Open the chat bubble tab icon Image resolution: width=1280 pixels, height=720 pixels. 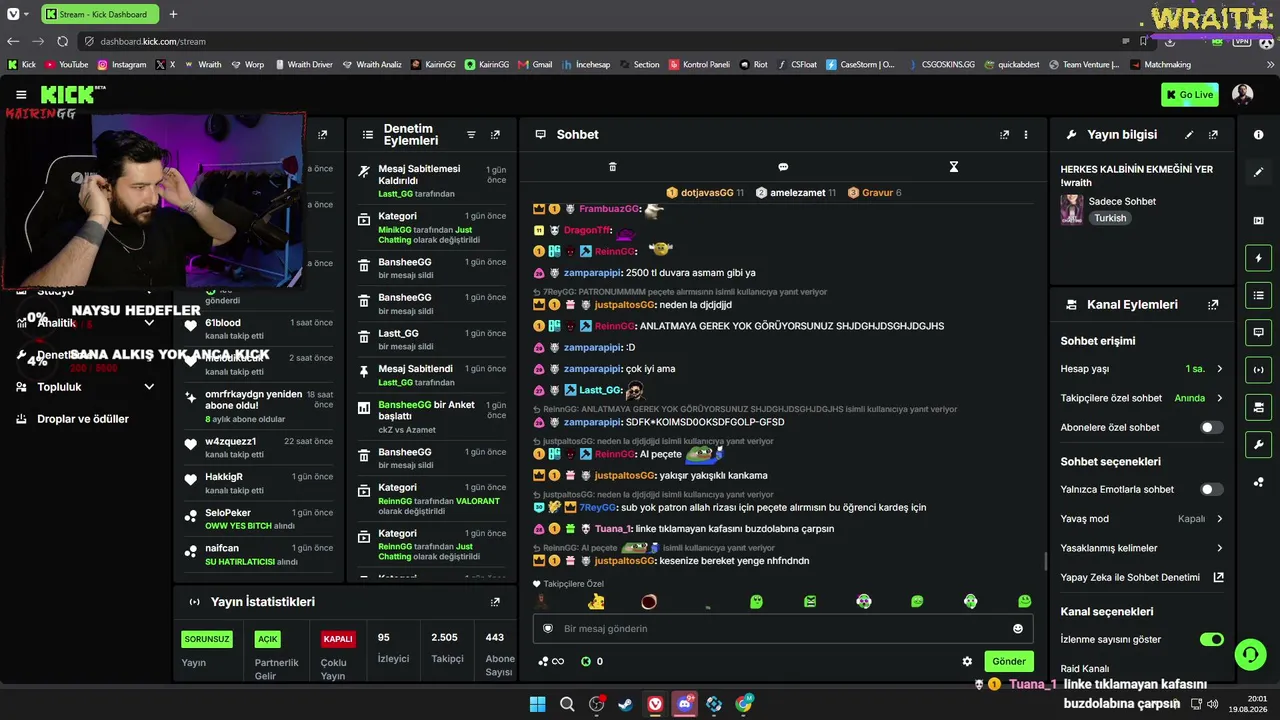(783, 167)
